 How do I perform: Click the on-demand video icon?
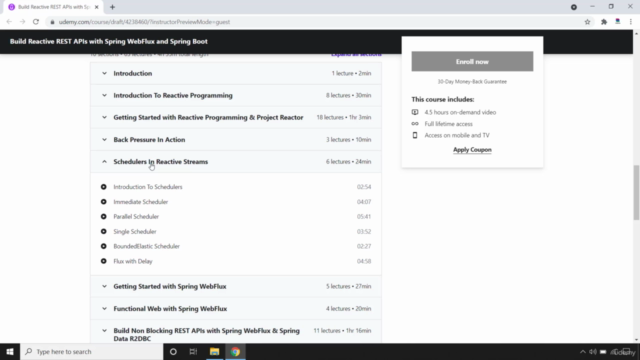[415, 112]
